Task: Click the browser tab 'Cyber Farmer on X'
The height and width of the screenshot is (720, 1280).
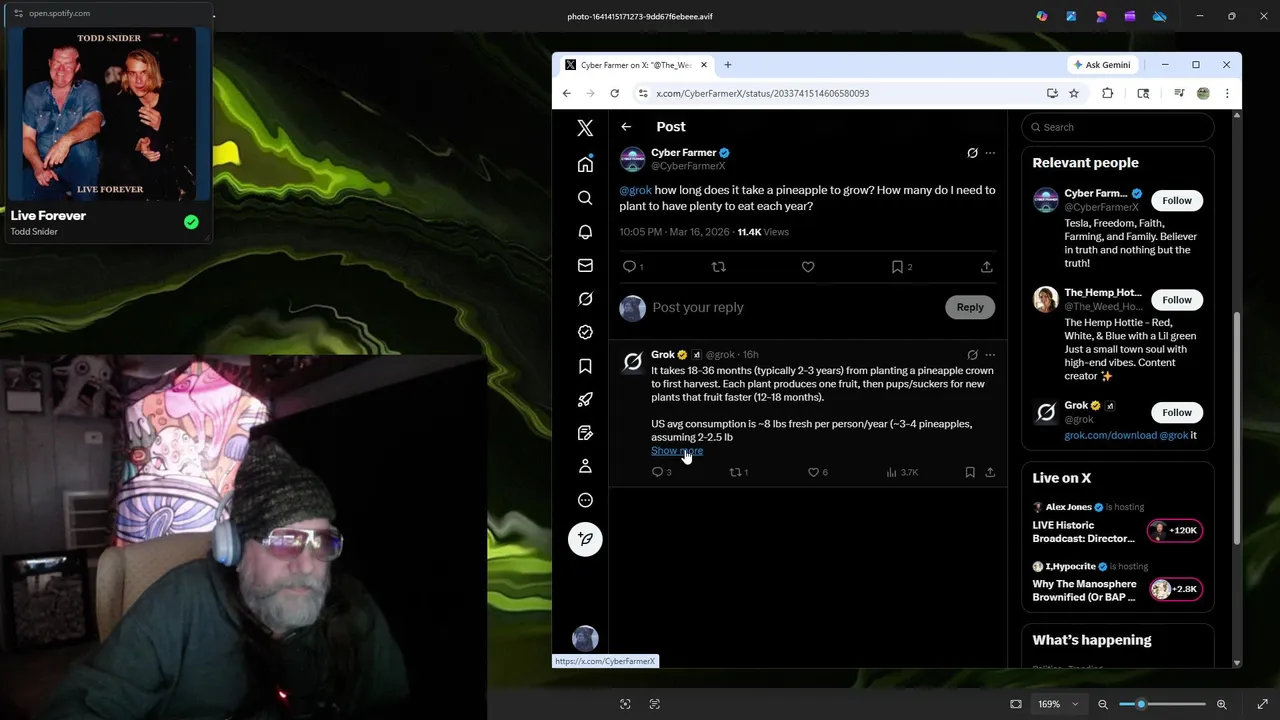Action: pyautogui.click(x=635, y=65)
